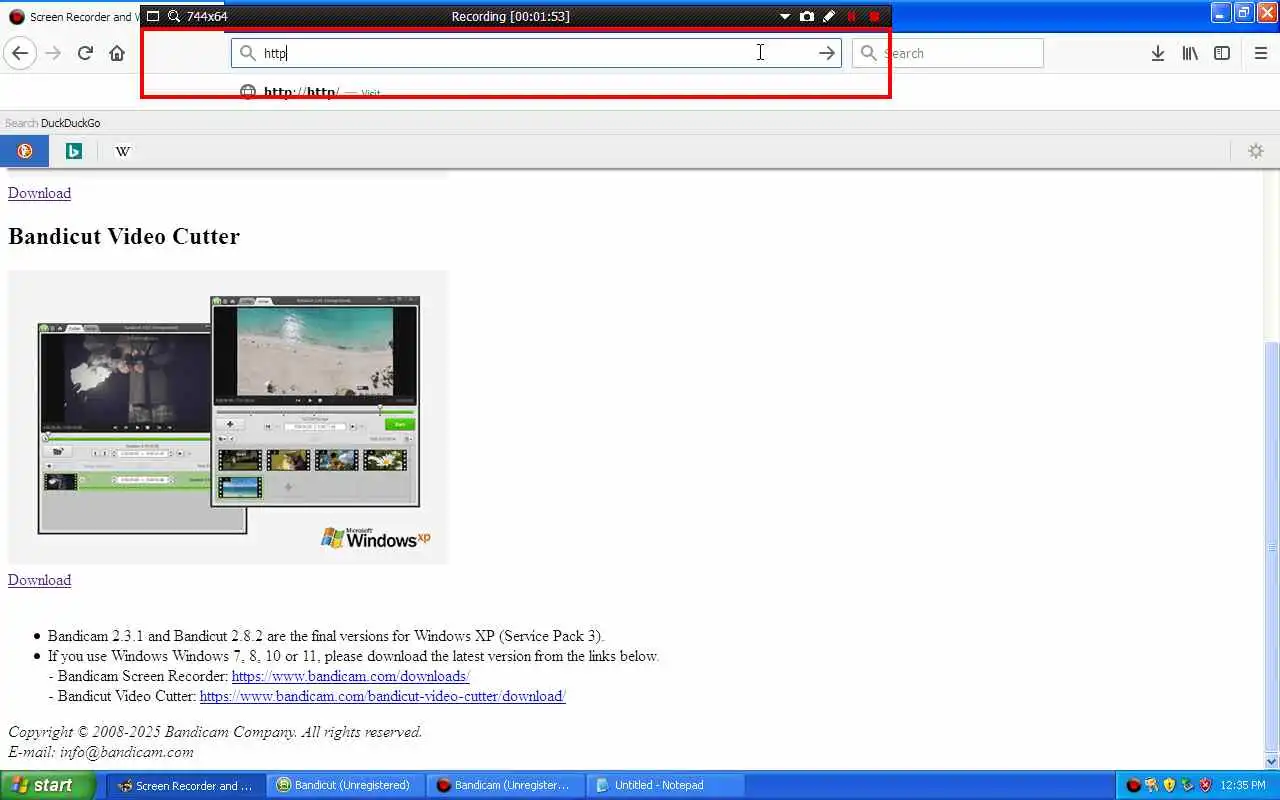This screenshot has height=800, width=1280.
Task: Open the Library bookshelf icon
Action: coord(1190,53)
